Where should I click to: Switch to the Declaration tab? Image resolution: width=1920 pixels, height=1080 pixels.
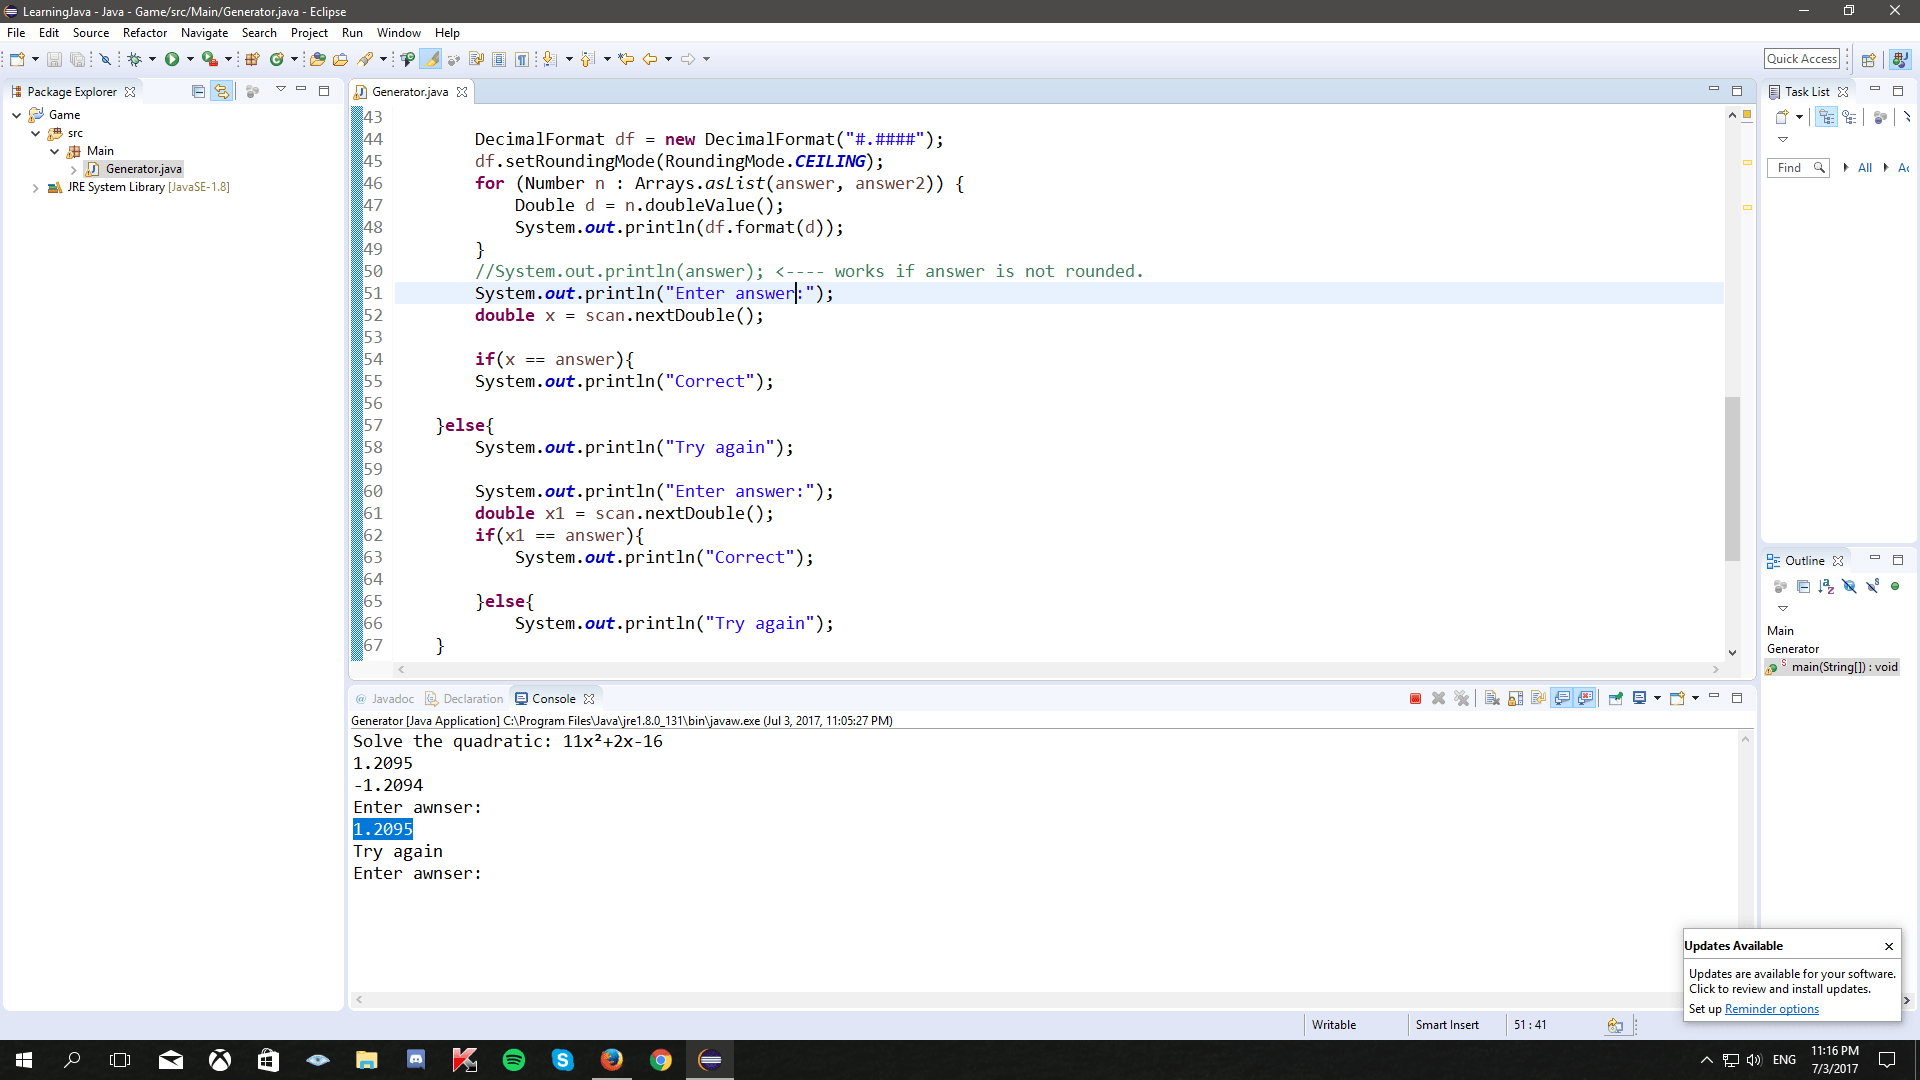pos(472,699)
